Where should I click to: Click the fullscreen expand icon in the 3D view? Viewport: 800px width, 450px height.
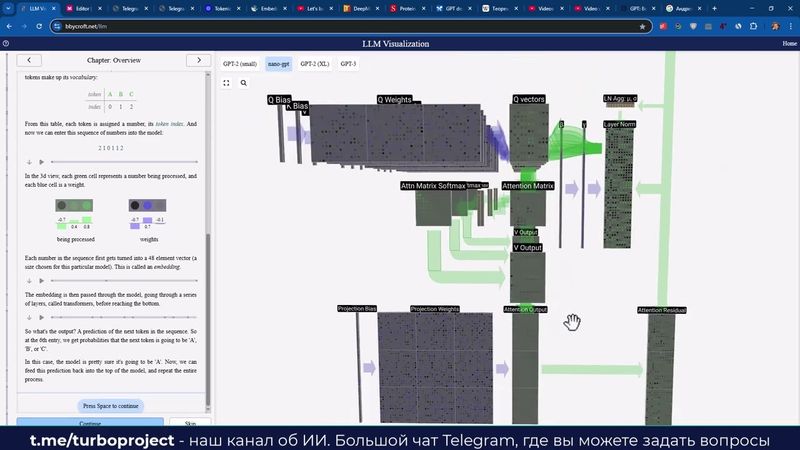coord(227,83)
